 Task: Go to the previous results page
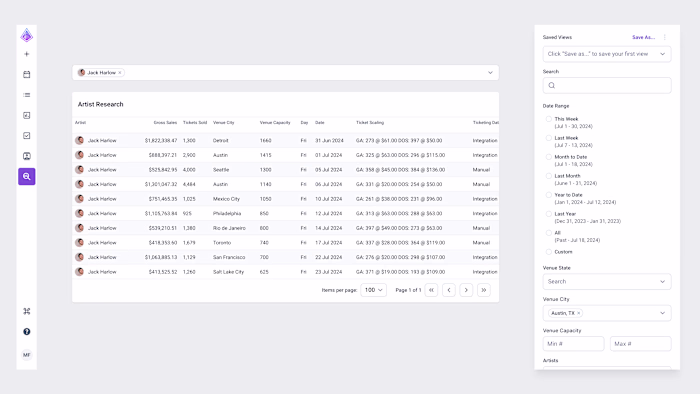[449, 290]
